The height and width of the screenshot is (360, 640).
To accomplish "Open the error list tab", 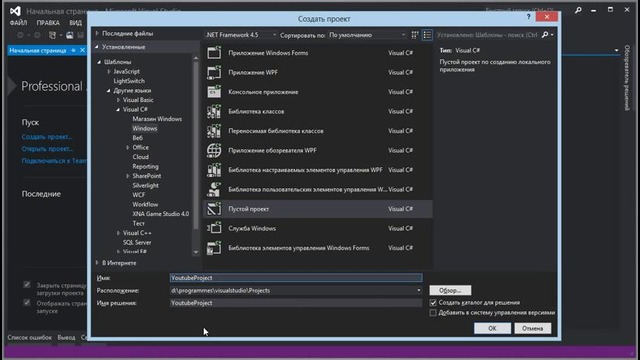I will click(29, 338).
